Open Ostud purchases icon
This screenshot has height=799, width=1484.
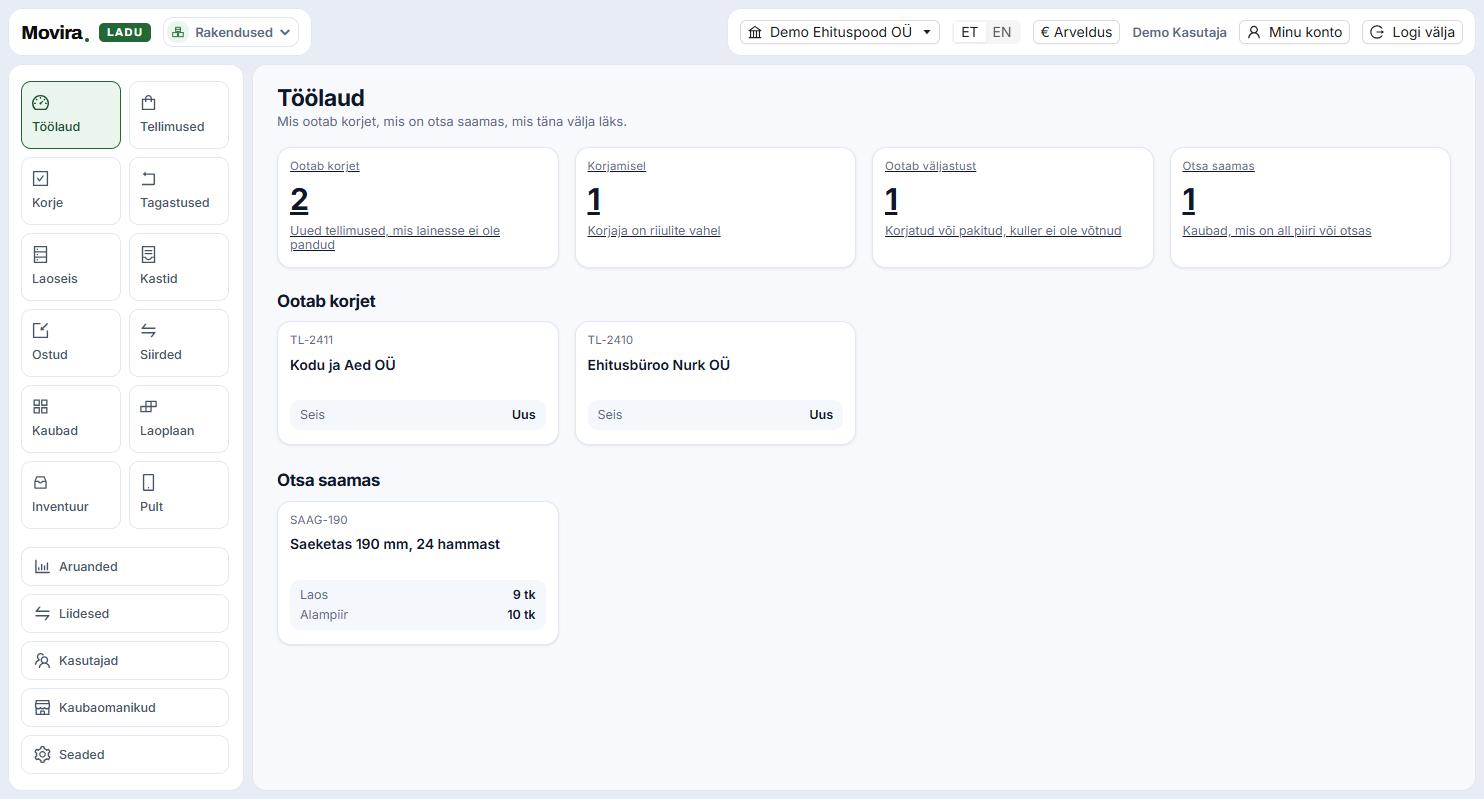(x=41, y=331)
